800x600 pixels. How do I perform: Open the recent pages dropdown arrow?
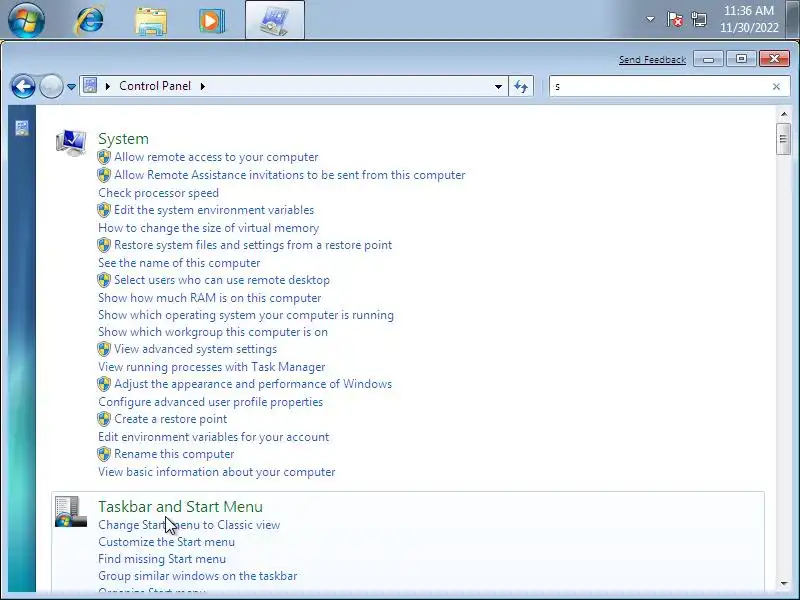click(71, 87)
